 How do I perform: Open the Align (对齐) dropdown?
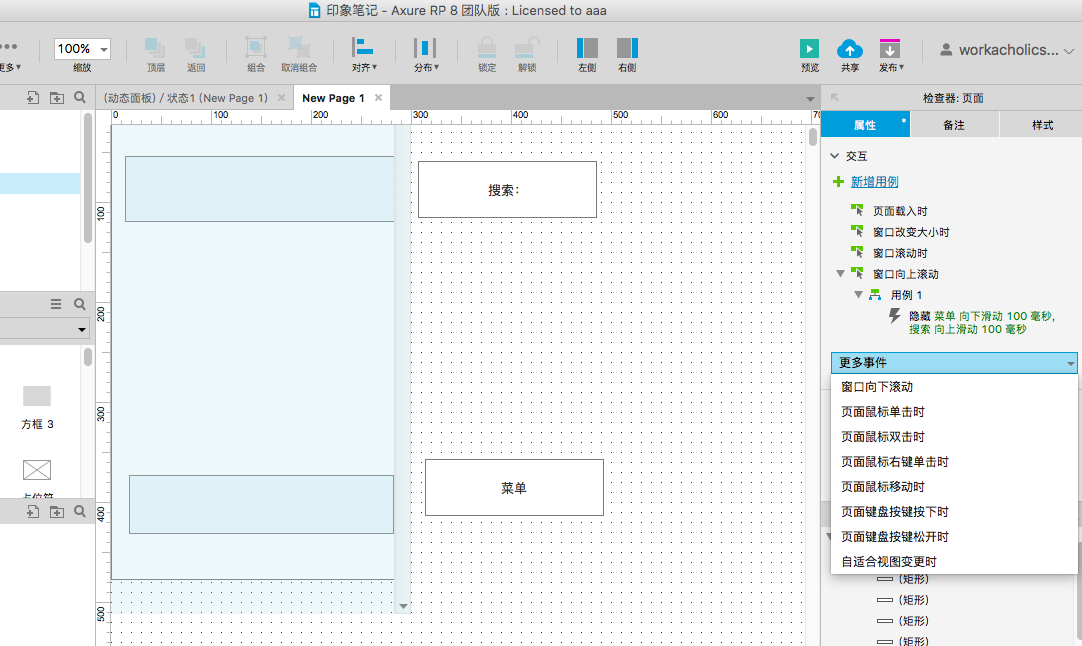click(363, 49)
